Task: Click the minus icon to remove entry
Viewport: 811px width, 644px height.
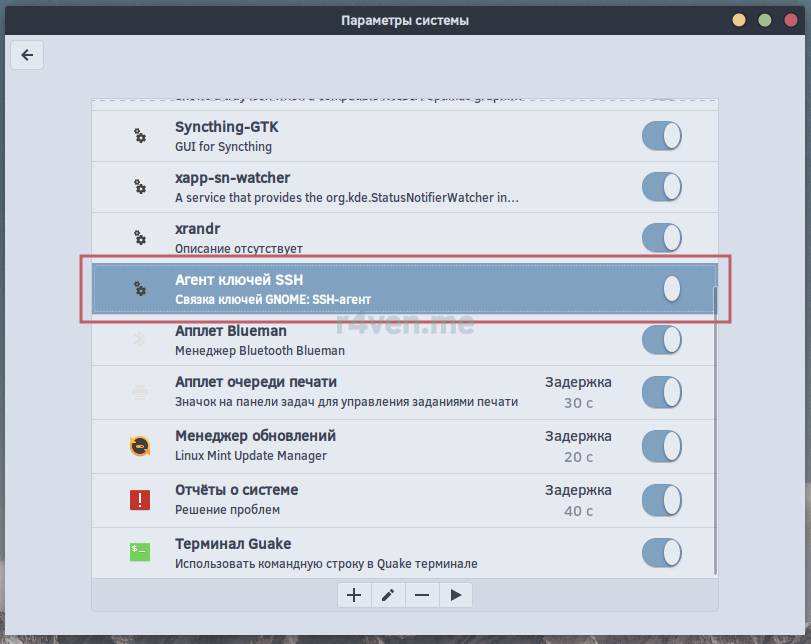Action: click(x=422, y=595)
